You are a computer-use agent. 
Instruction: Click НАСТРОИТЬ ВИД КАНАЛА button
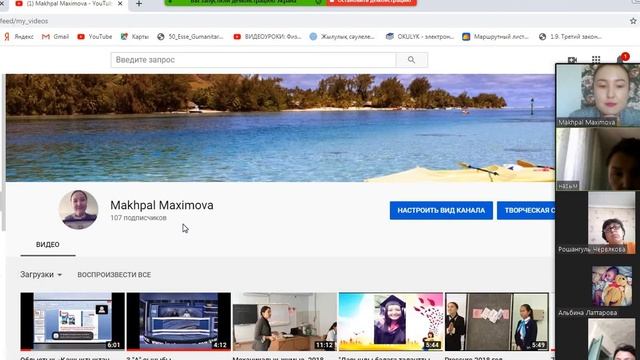coord(441,210)
